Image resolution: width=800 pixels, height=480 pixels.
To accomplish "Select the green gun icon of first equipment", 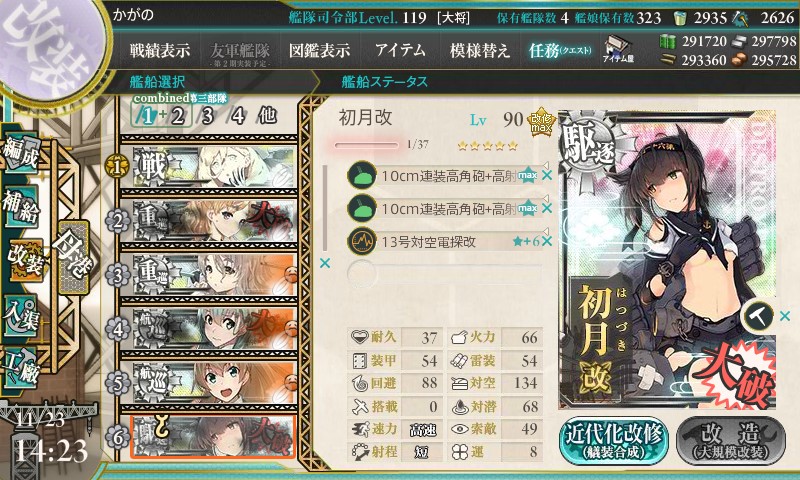I will pyautogui.click(x=361, y=175).
